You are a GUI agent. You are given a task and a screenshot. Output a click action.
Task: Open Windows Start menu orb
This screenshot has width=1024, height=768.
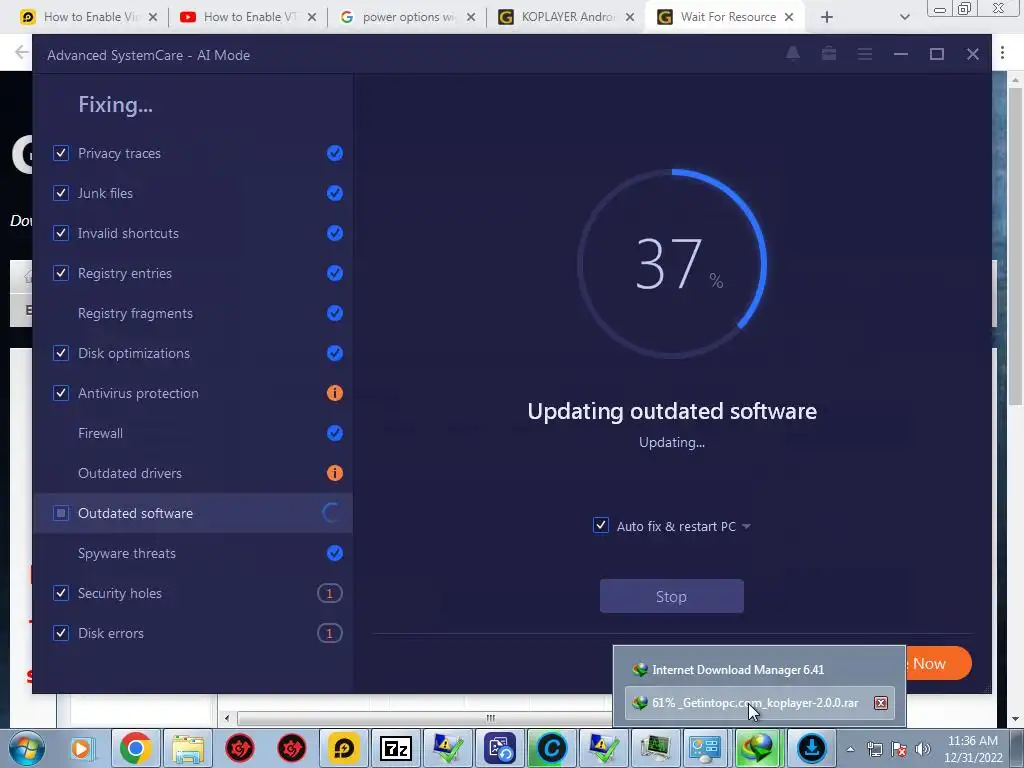[27, 748]
